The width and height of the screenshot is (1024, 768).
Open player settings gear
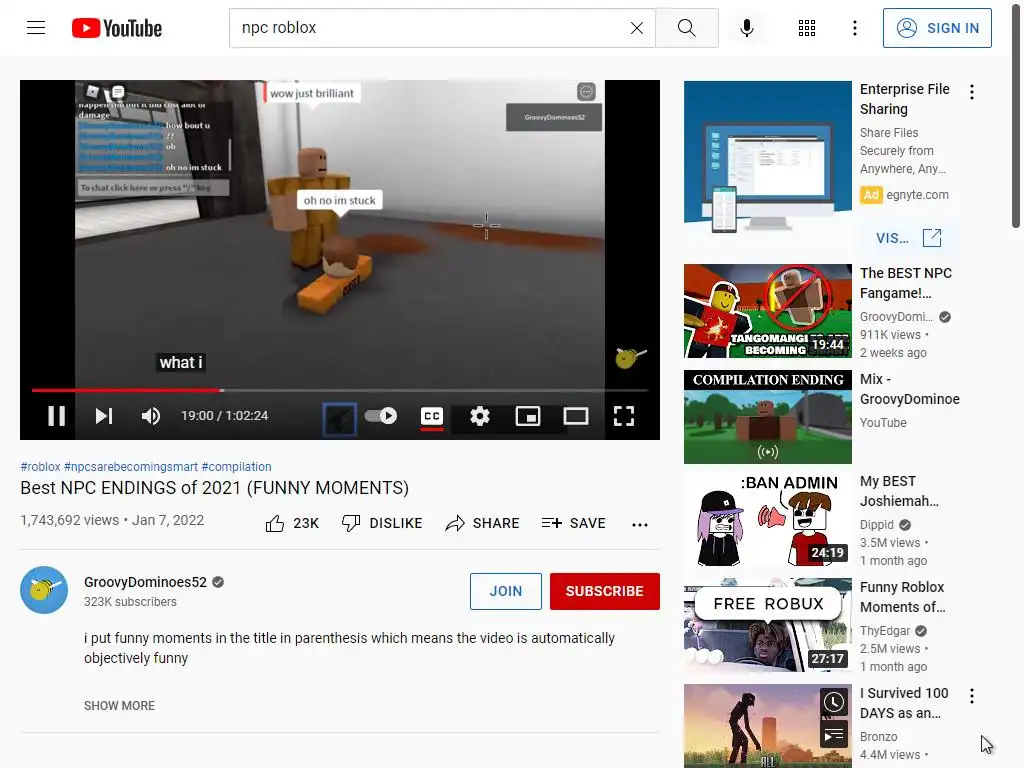[480, 416]
